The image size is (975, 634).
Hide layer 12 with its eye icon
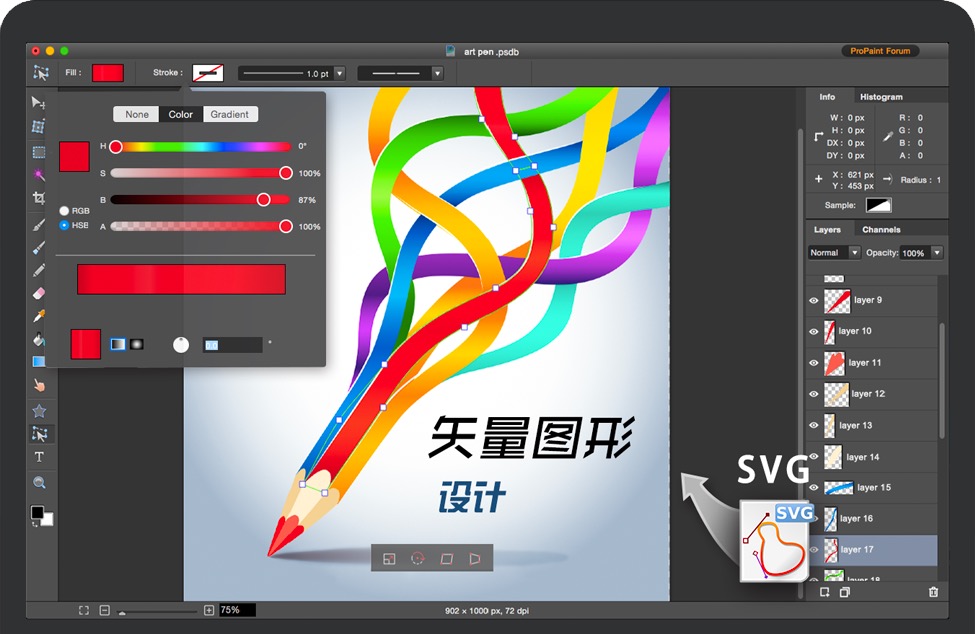pos(813,394)
